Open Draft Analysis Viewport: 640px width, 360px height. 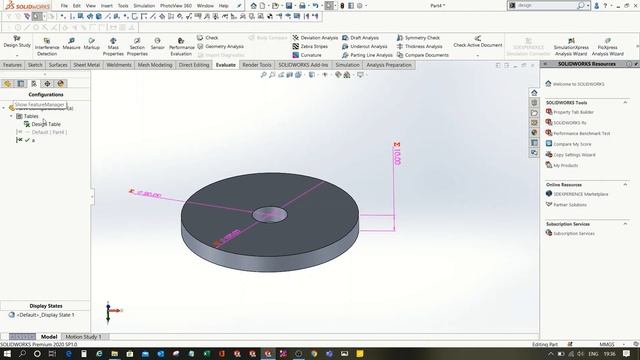tap(360, 38)
